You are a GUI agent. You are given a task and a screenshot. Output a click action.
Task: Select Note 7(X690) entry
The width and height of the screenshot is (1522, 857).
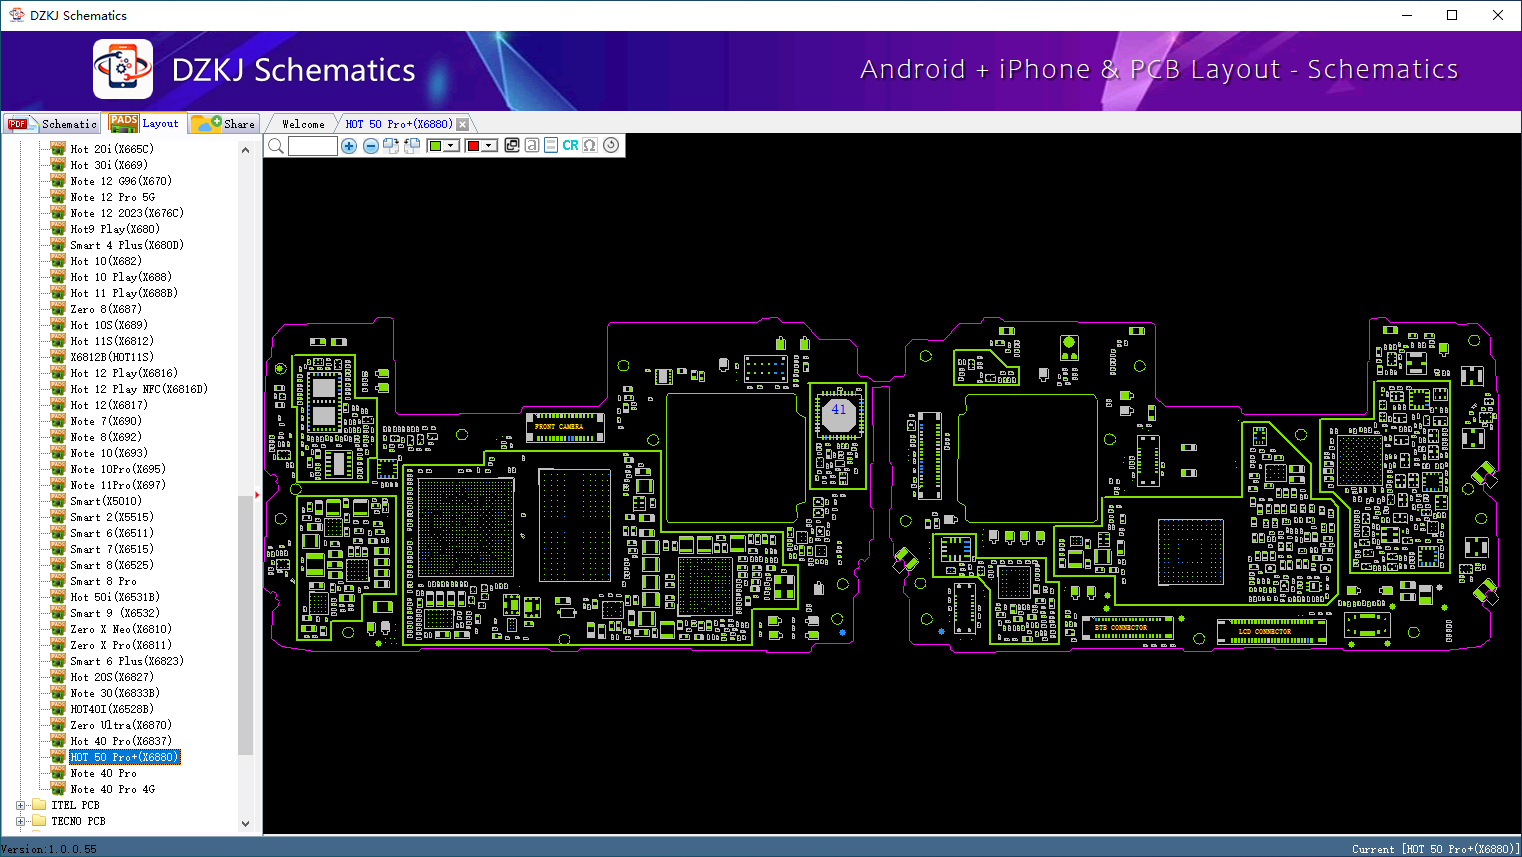106,421
